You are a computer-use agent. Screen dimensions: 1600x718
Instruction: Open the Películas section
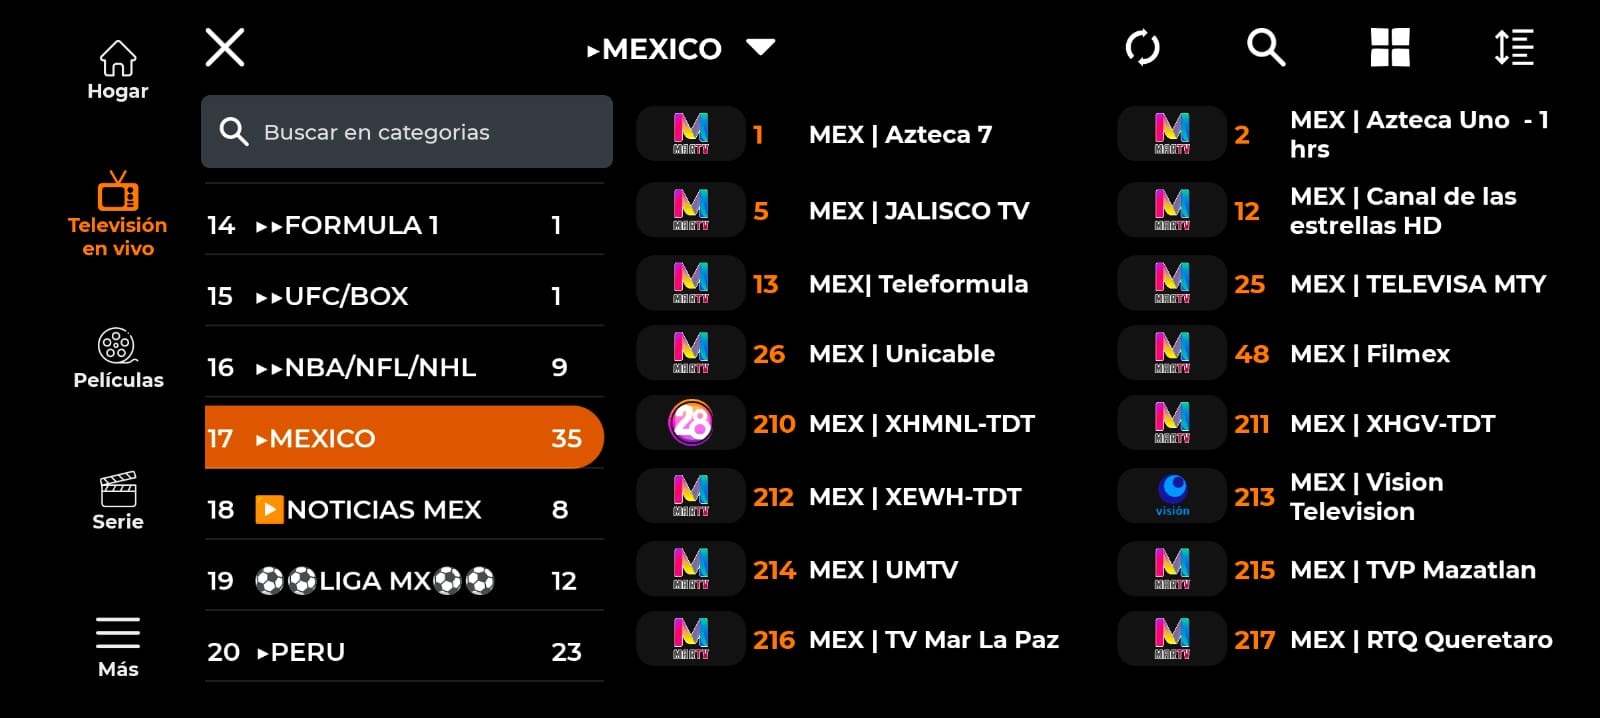tap(118, 355)
